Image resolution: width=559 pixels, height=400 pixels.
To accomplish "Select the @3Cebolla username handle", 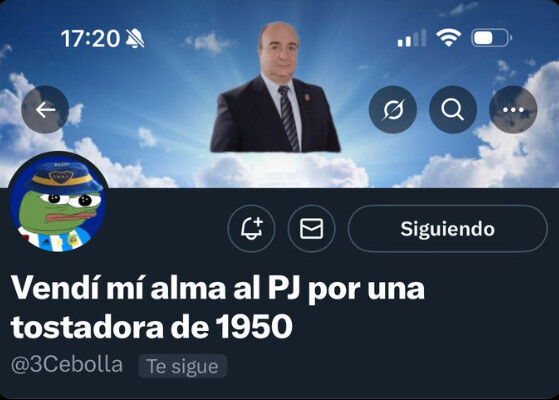I will point(67,365).
